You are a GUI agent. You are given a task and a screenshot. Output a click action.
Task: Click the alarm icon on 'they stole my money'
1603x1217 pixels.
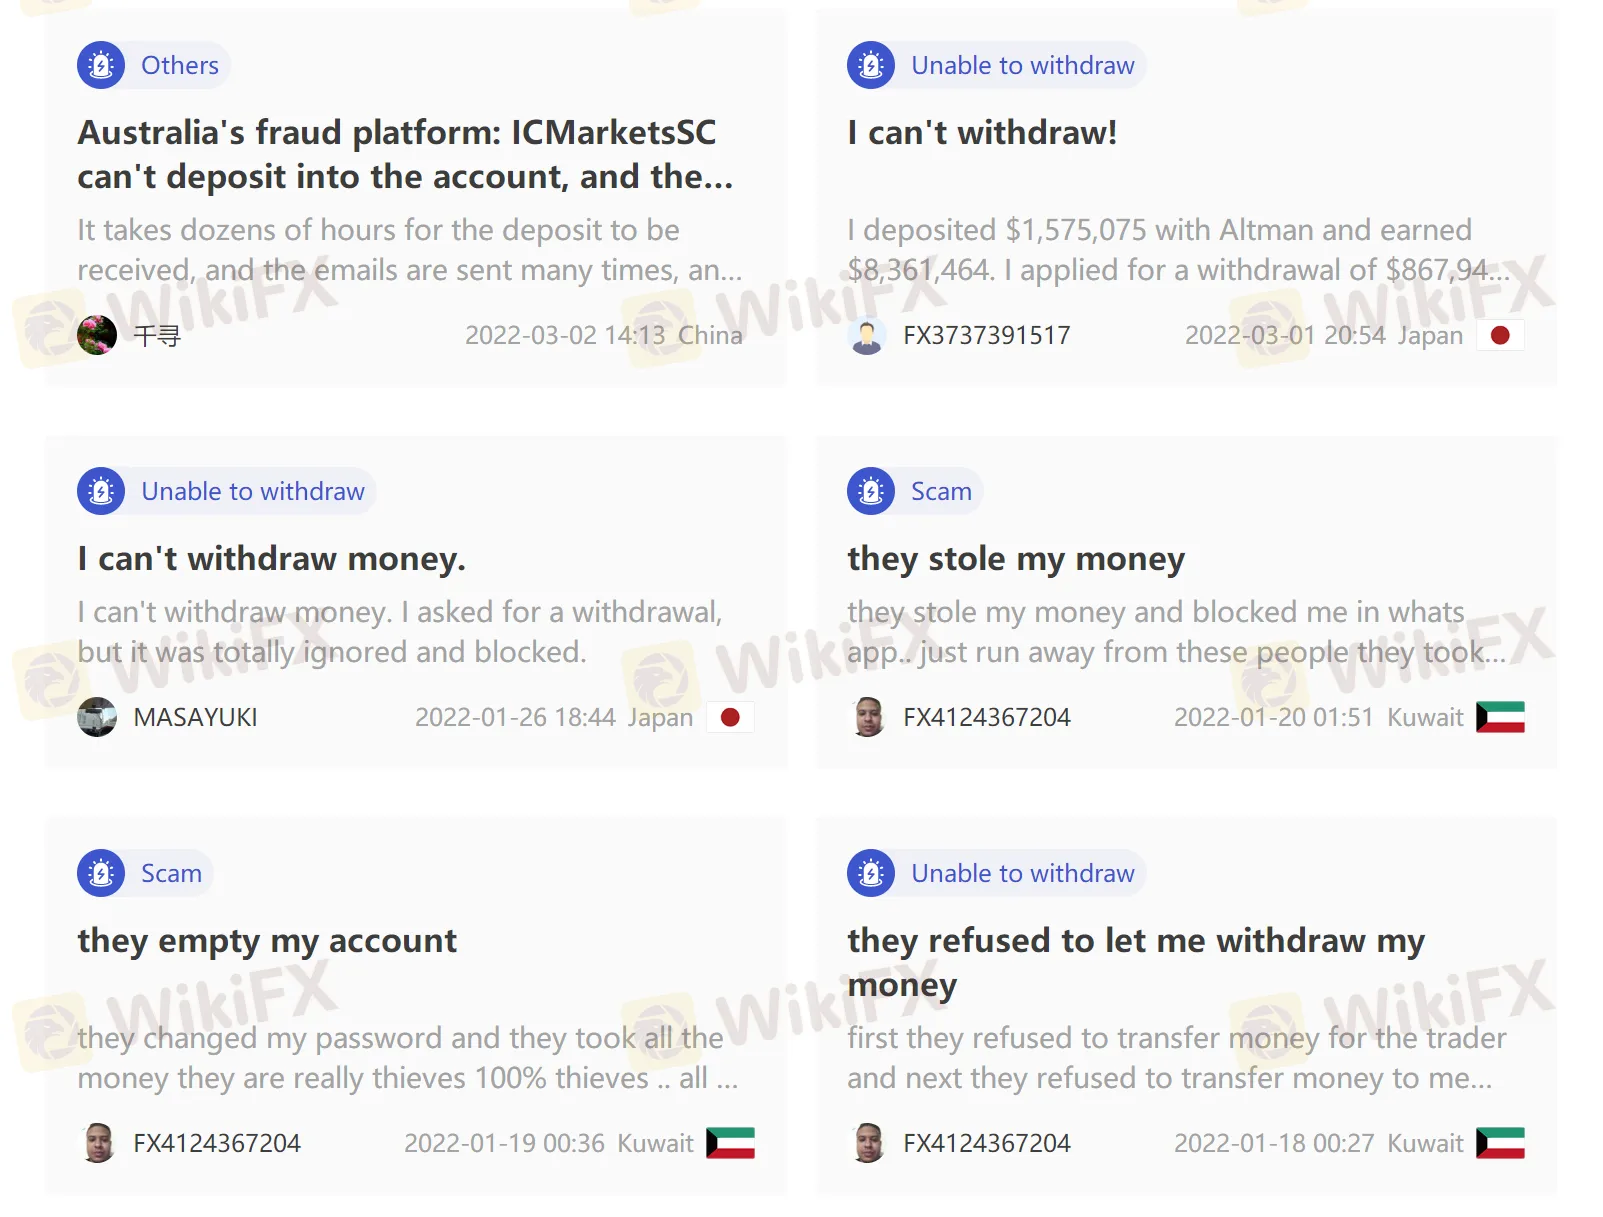[871, 491]
